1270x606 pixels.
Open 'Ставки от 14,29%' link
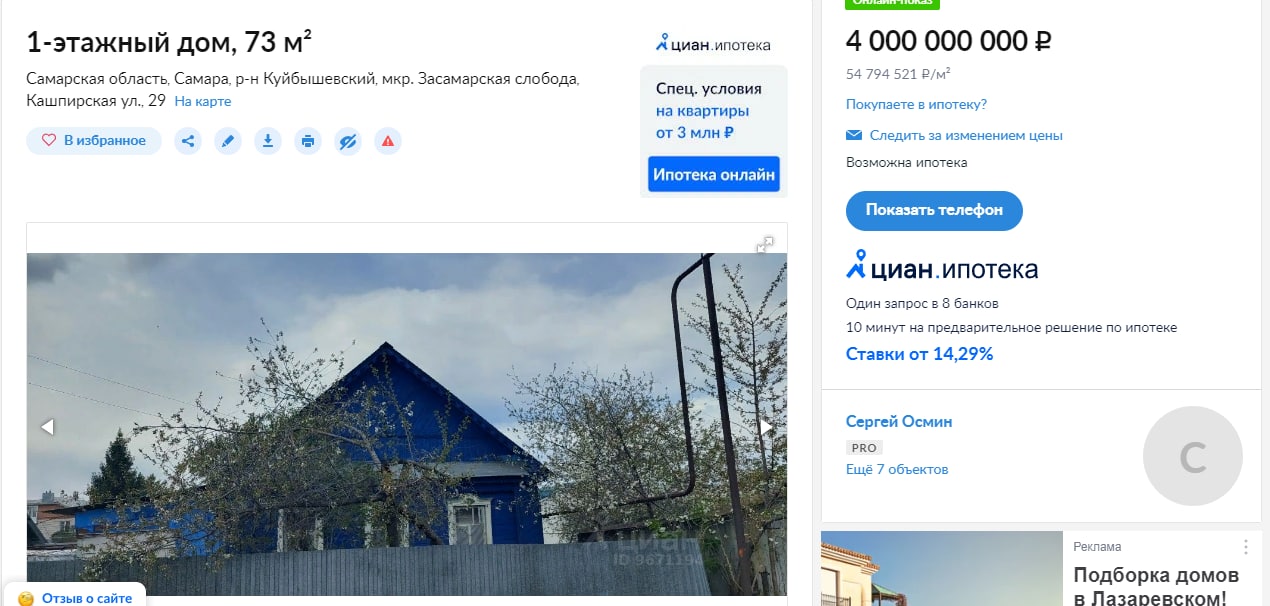coord(920,353)
